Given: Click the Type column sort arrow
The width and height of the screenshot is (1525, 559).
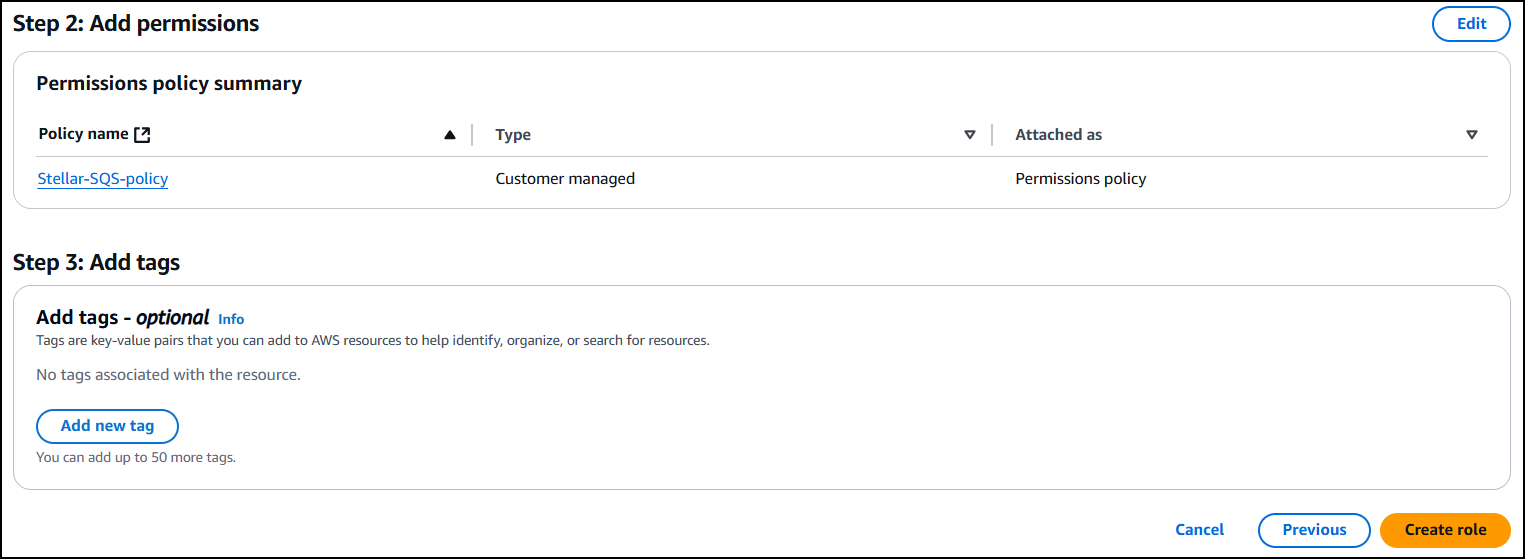Looking at the screenshot, I should click(x=969, y=135).
